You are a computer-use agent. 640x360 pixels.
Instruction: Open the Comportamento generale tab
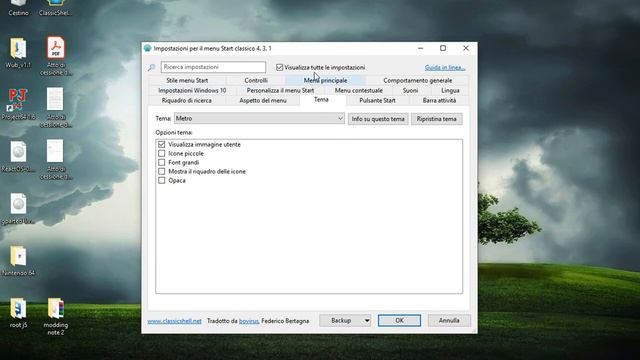tap(418, 80)
